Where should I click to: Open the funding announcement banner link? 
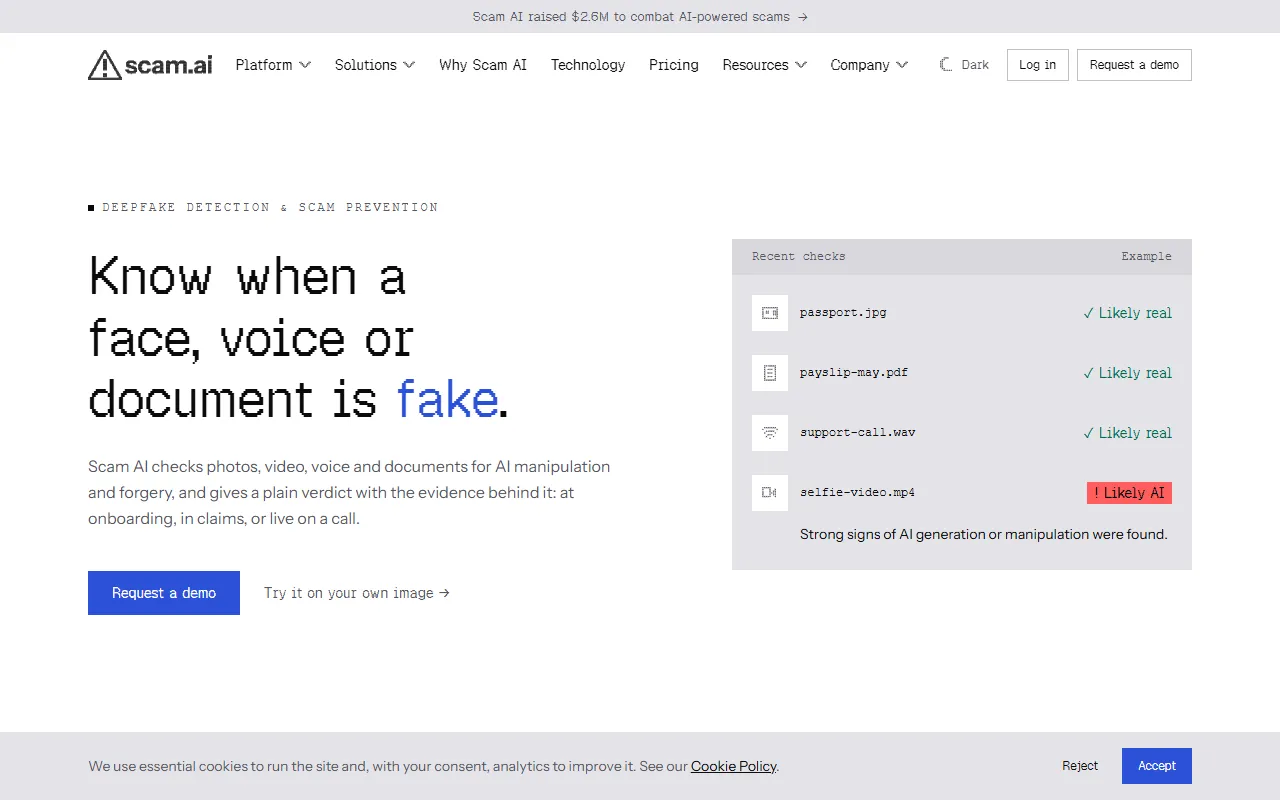(640, 17)
